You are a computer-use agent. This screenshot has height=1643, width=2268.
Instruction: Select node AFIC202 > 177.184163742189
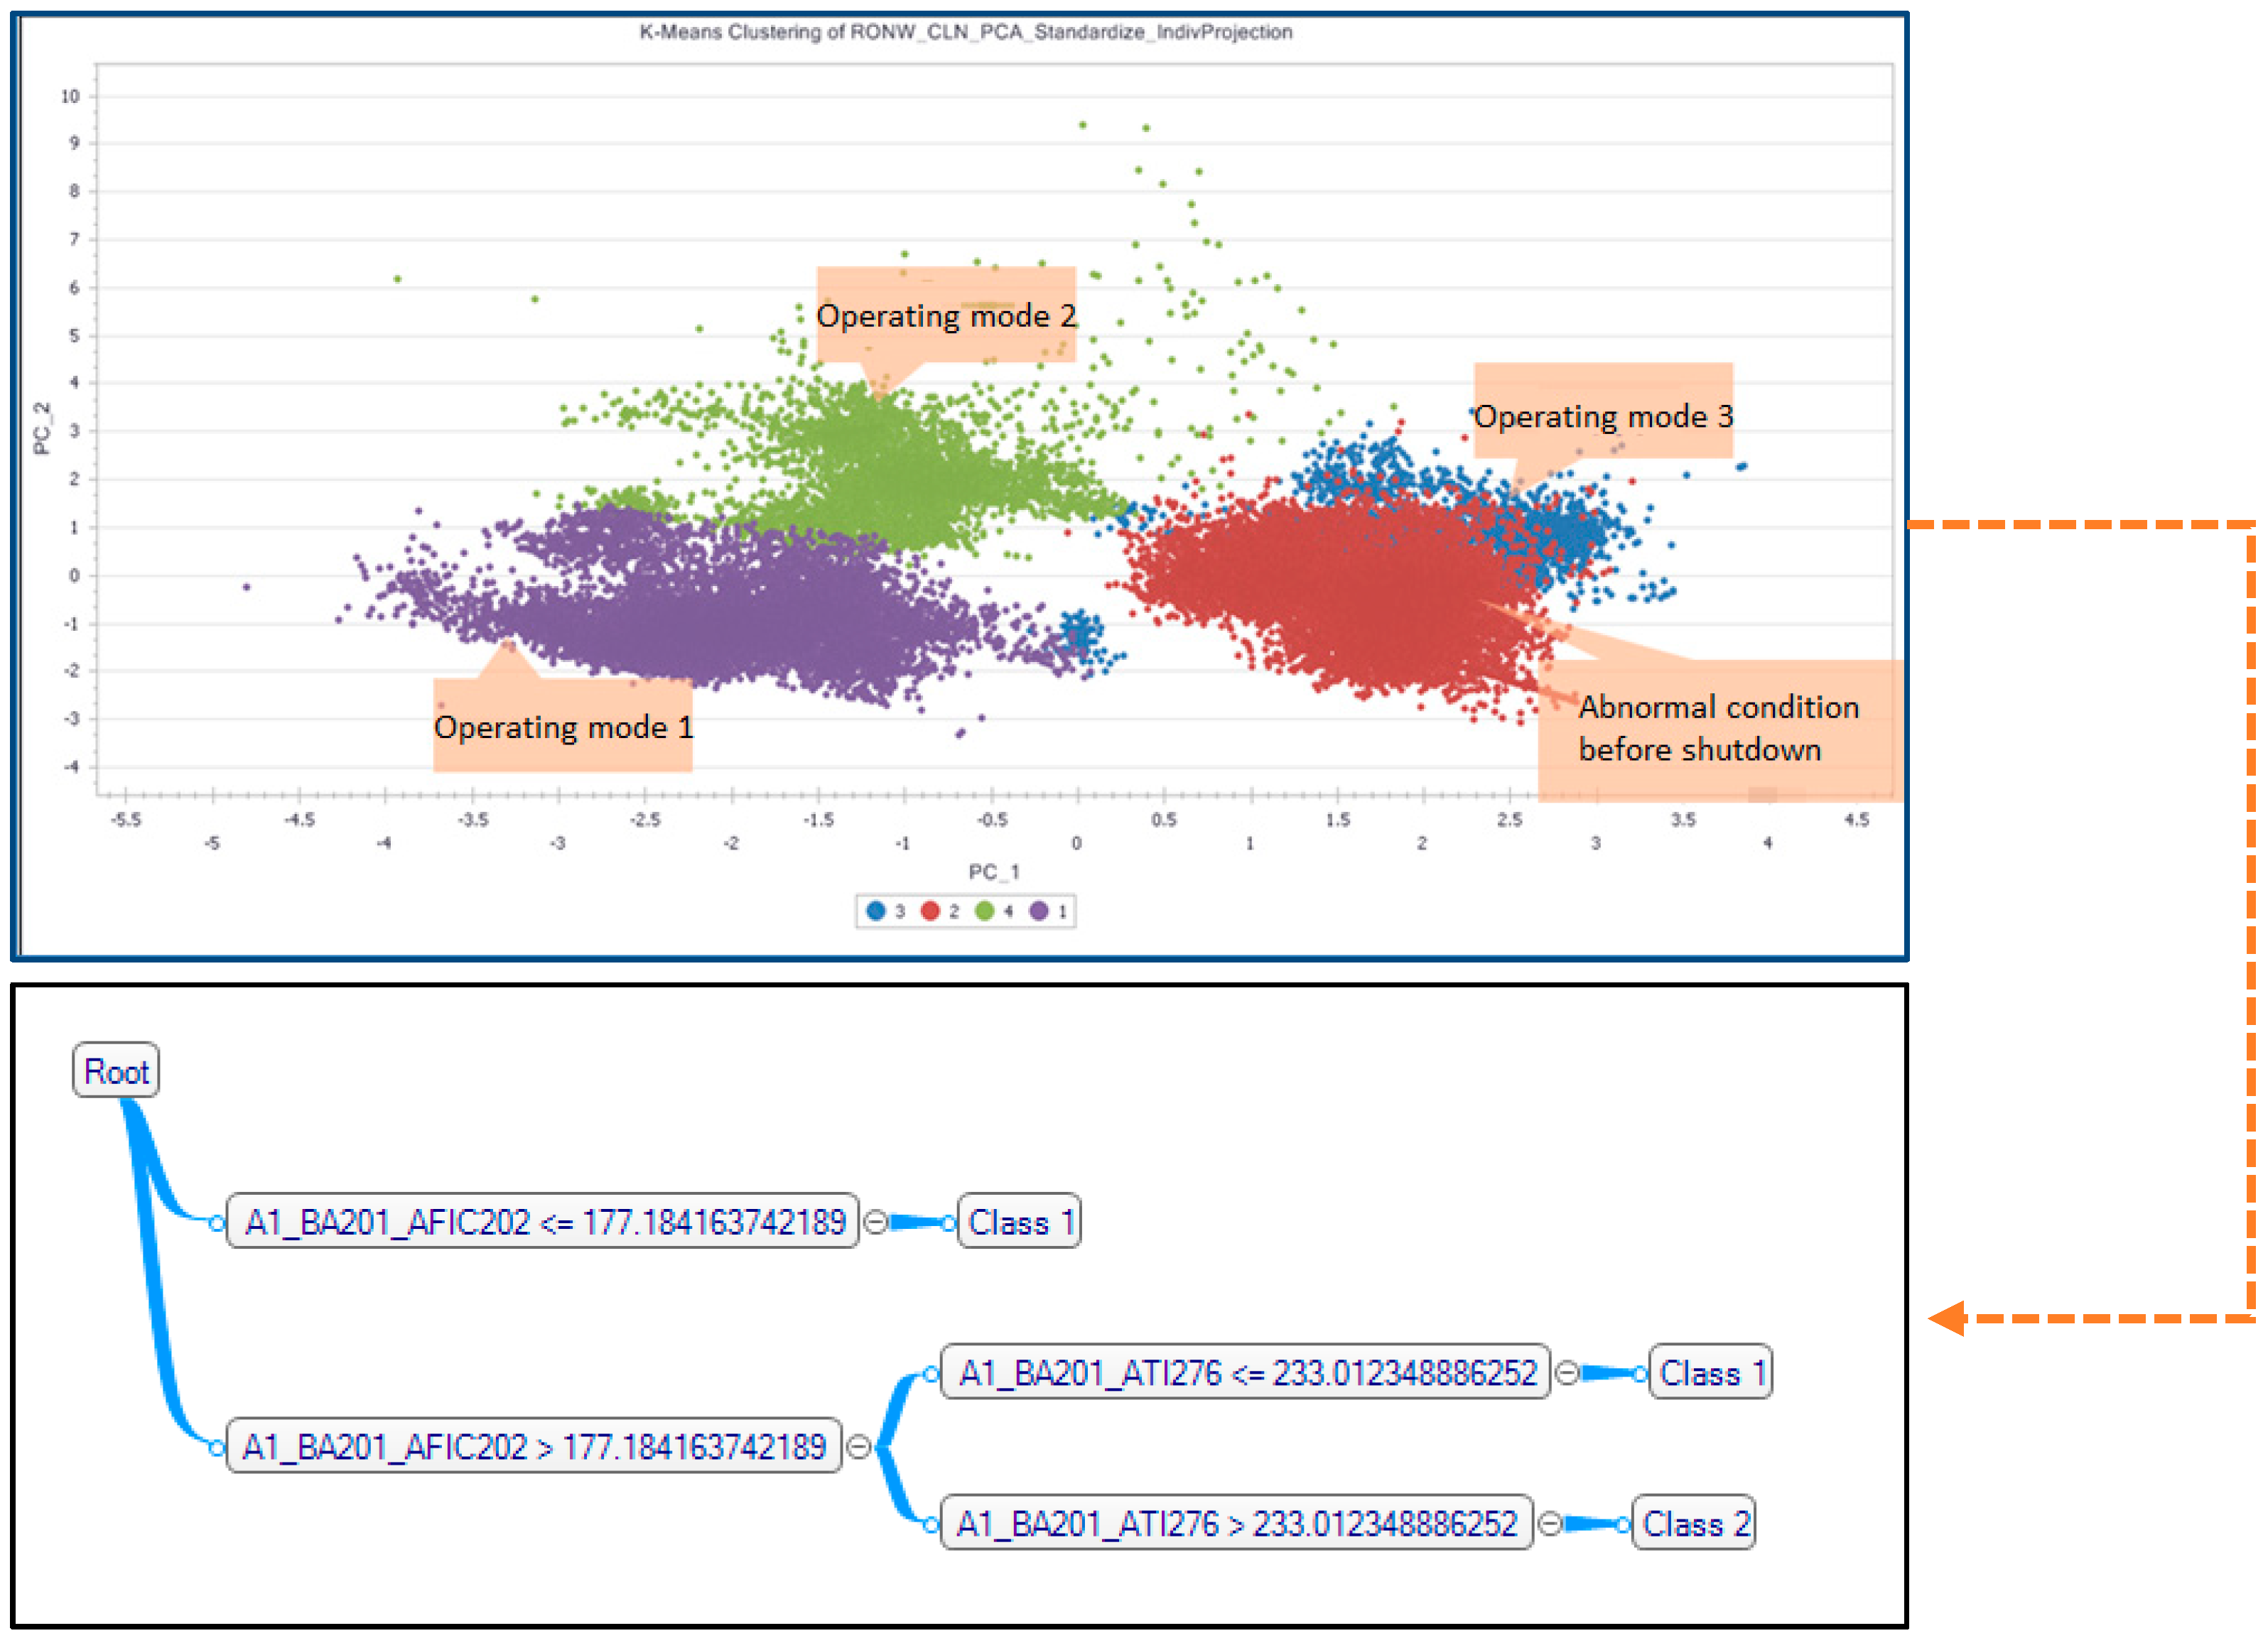[534, 1446]
